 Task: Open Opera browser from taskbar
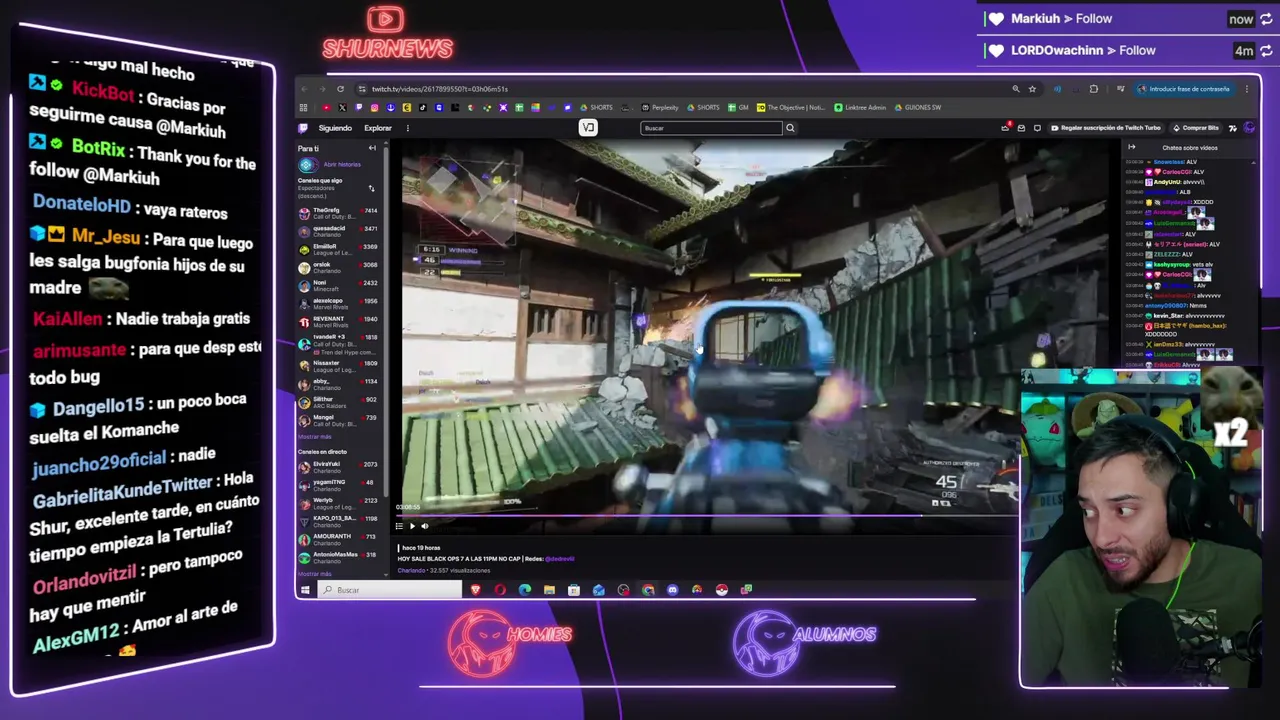coord(500,590)
